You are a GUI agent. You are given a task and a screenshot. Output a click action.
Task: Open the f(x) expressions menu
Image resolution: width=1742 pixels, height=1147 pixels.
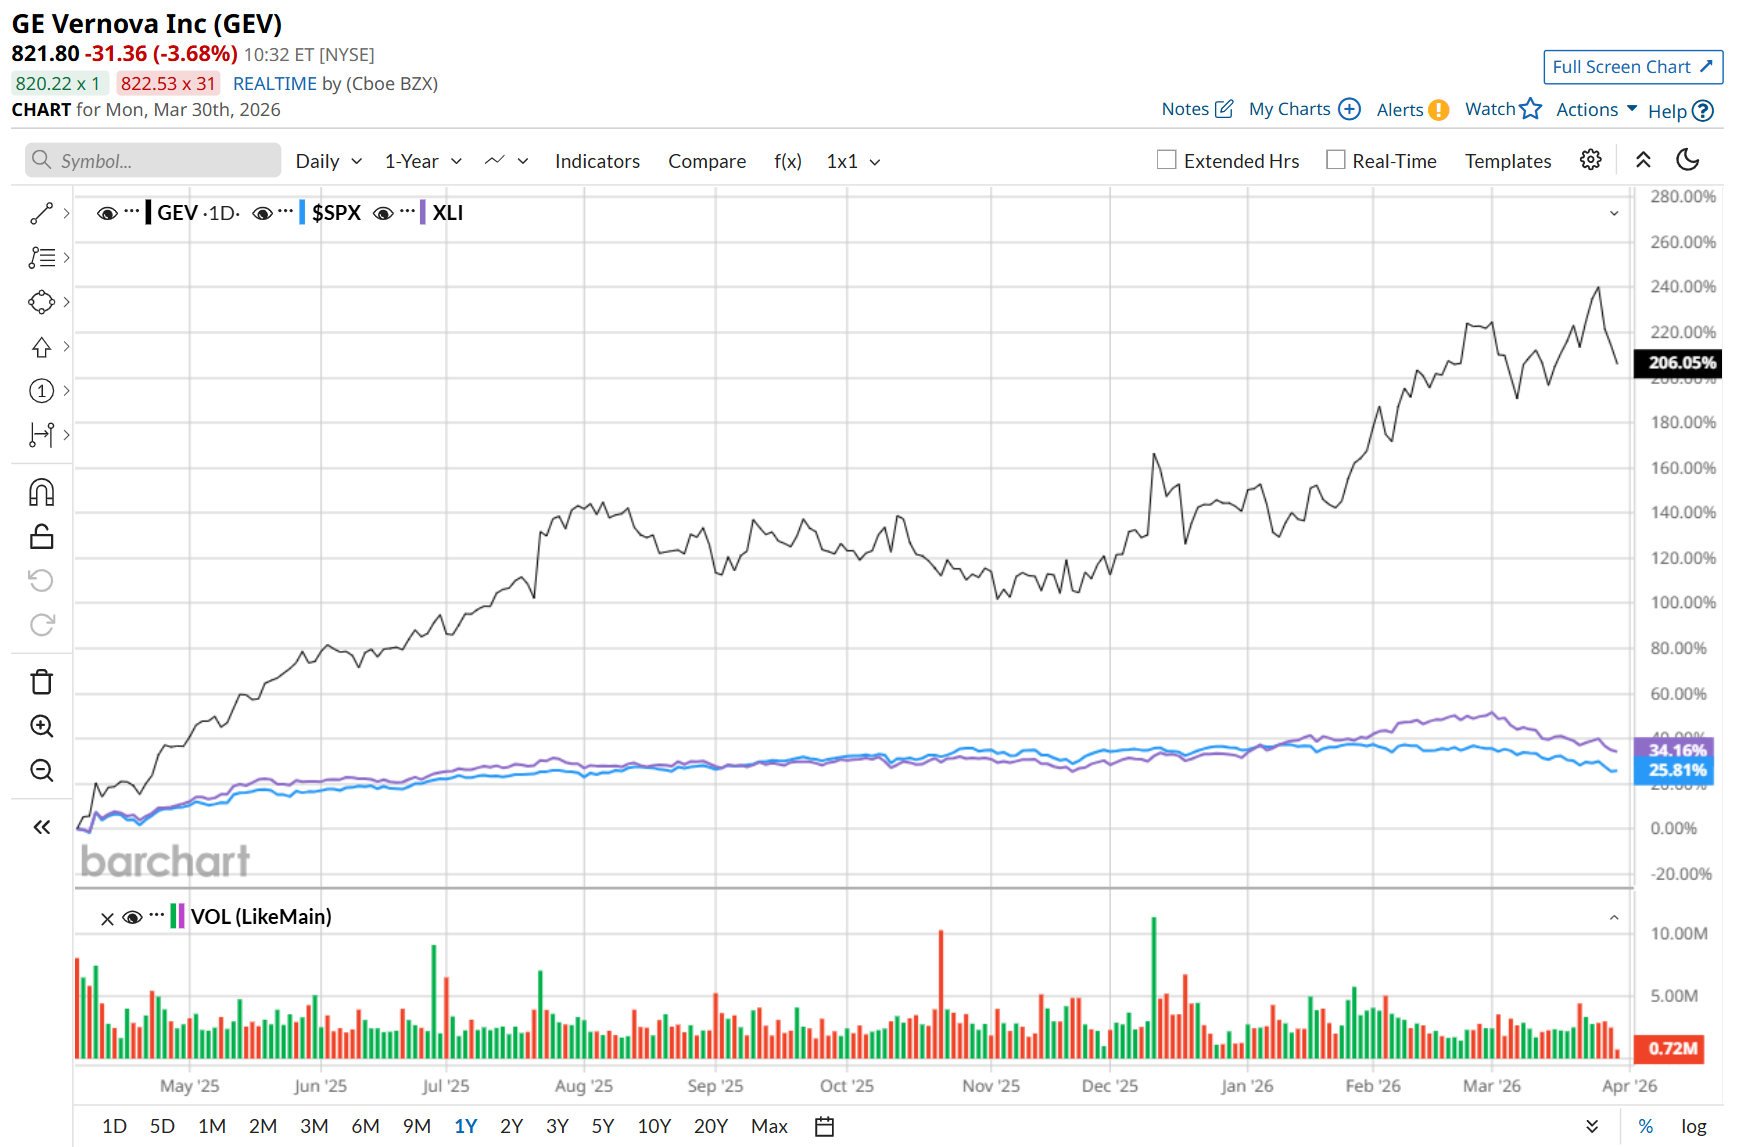click(788, 161)
